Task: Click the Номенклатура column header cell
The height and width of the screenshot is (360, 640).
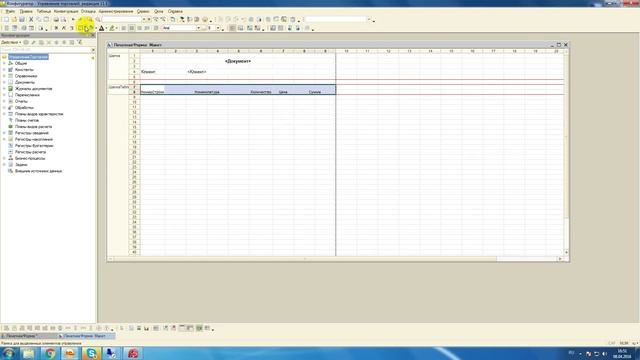Action: pyautogui.click(x=207, y=92)
